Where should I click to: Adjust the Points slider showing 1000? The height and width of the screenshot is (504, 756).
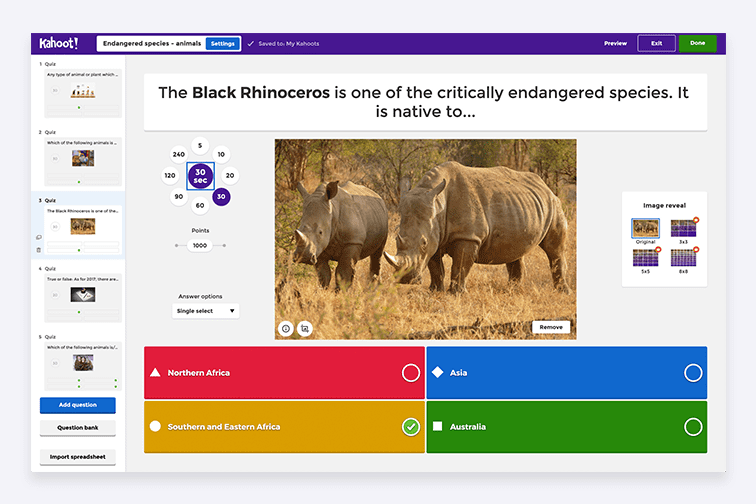200,245
